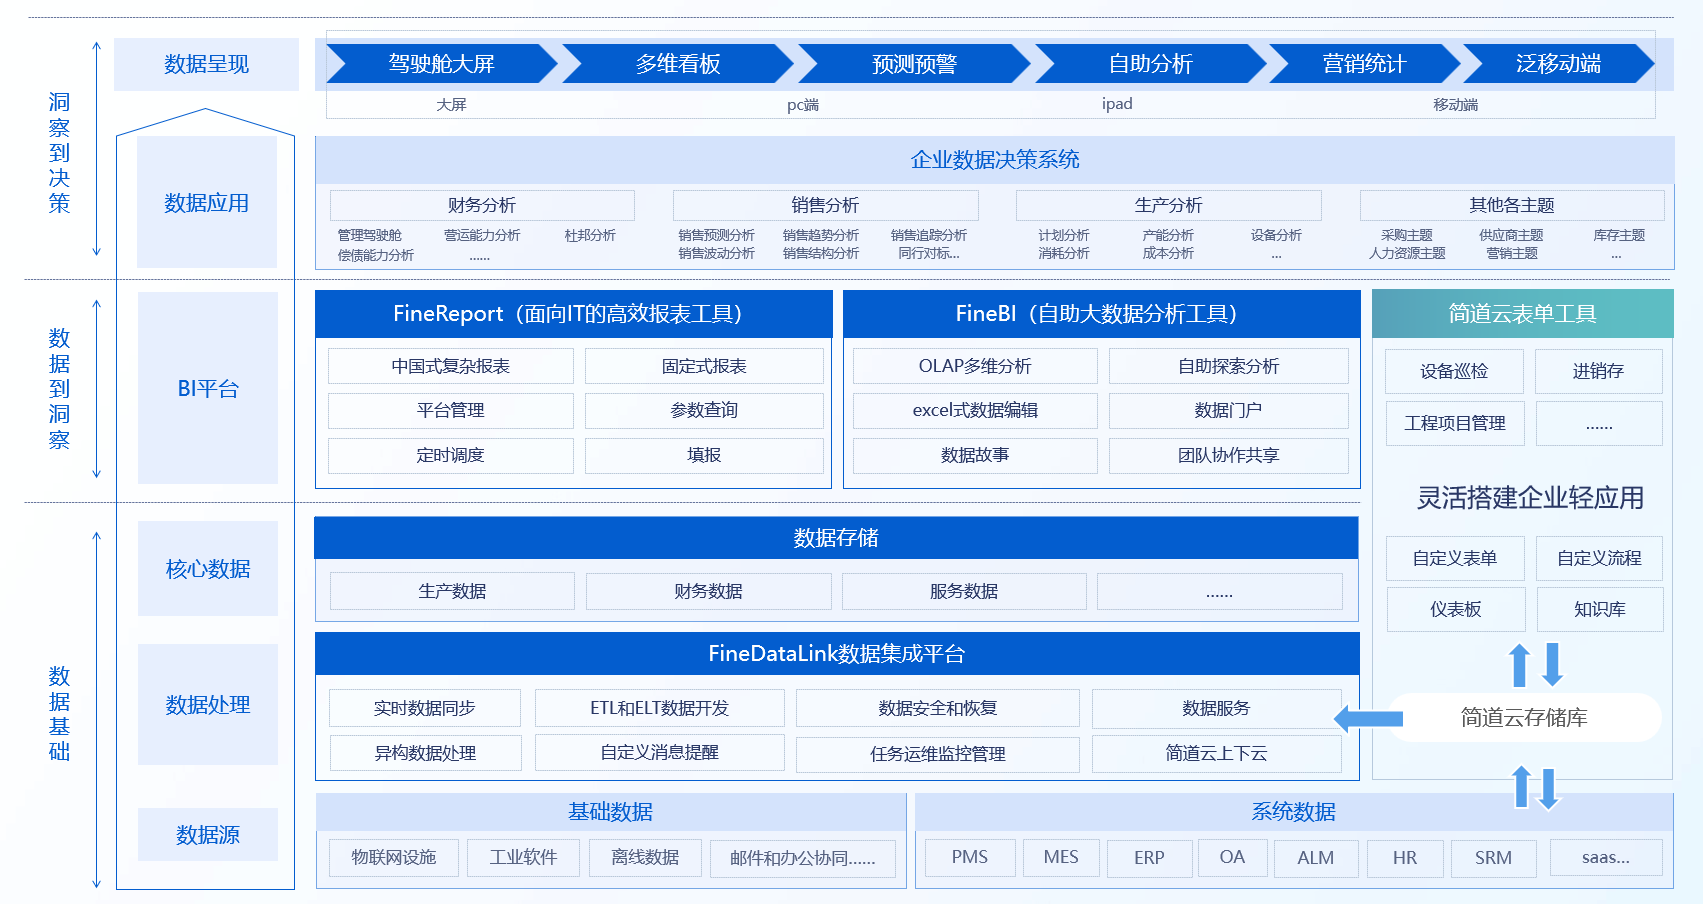Click the 简道云表单工具 header

[1522, 314]
